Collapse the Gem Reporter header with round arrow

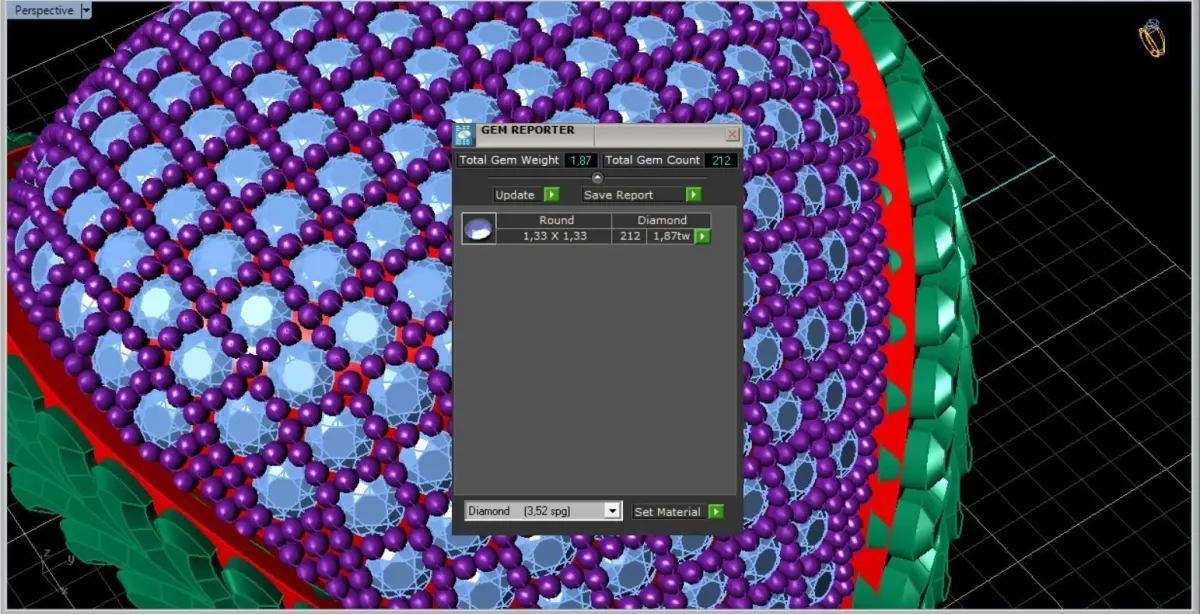click(x=597, y=178)
